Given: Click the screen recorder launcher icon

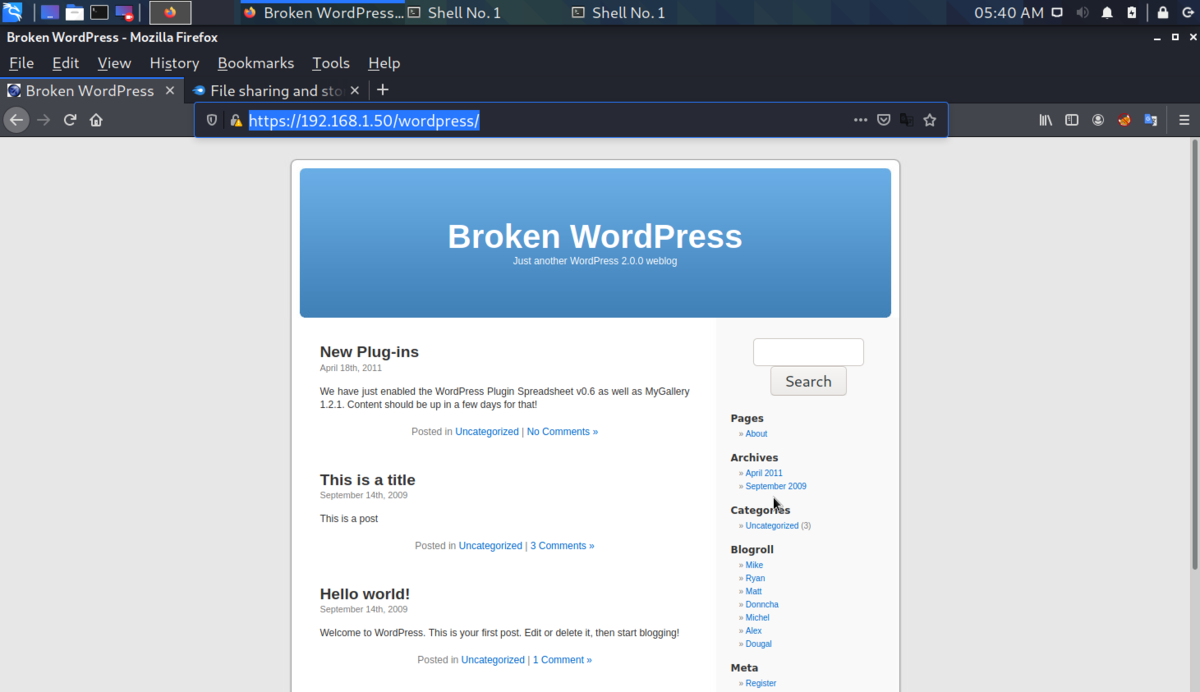Looking at the screenshot, I should tap(124, 13).
